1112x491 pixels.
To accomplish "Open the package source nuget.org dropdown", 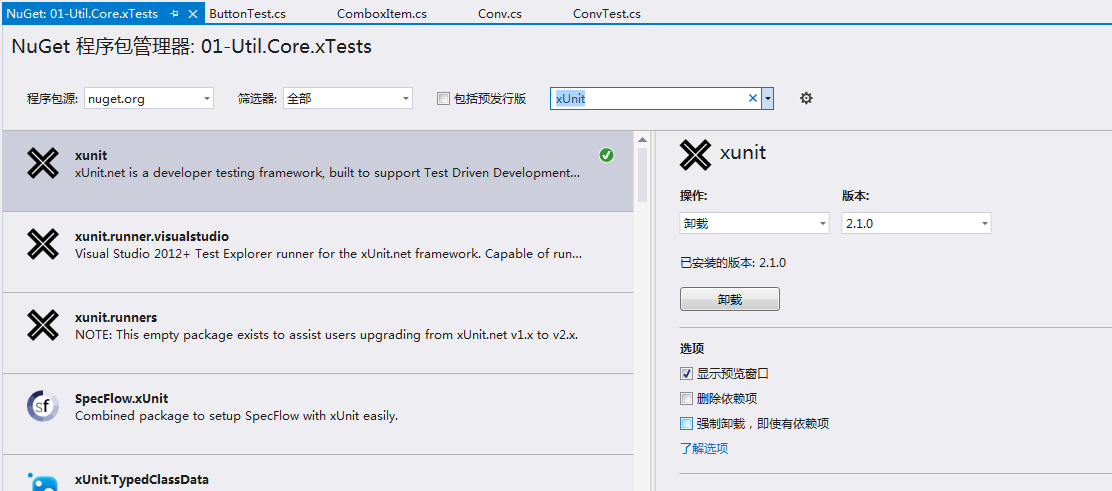I will (x=149, y=99).
